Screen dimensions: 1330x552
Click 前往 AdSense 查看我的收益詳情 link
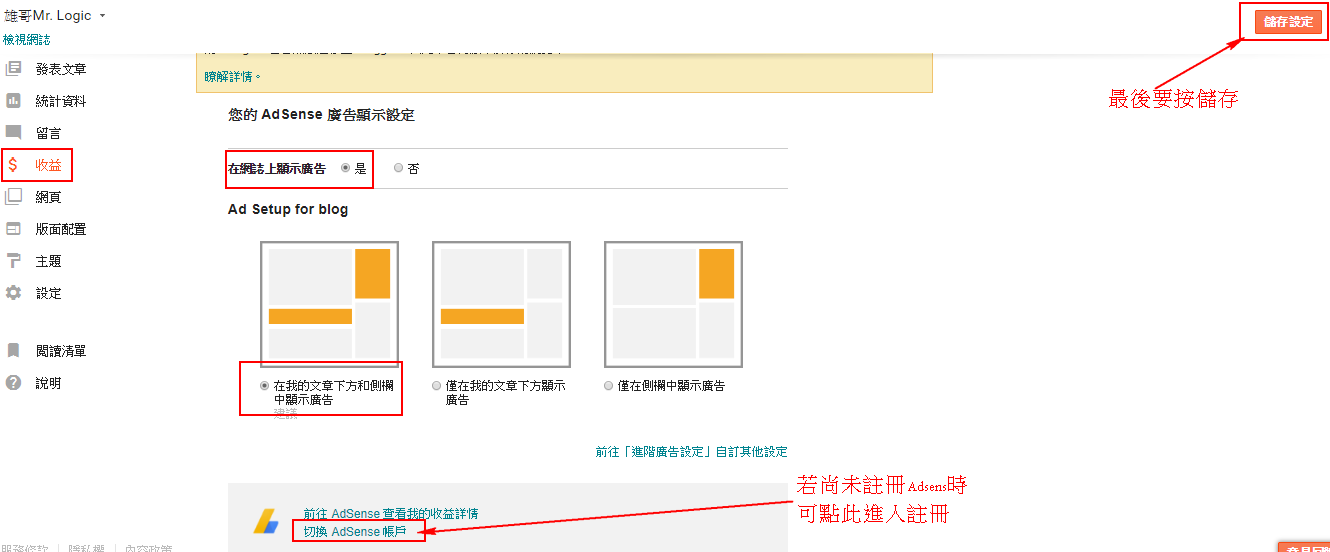click(391, 514)
